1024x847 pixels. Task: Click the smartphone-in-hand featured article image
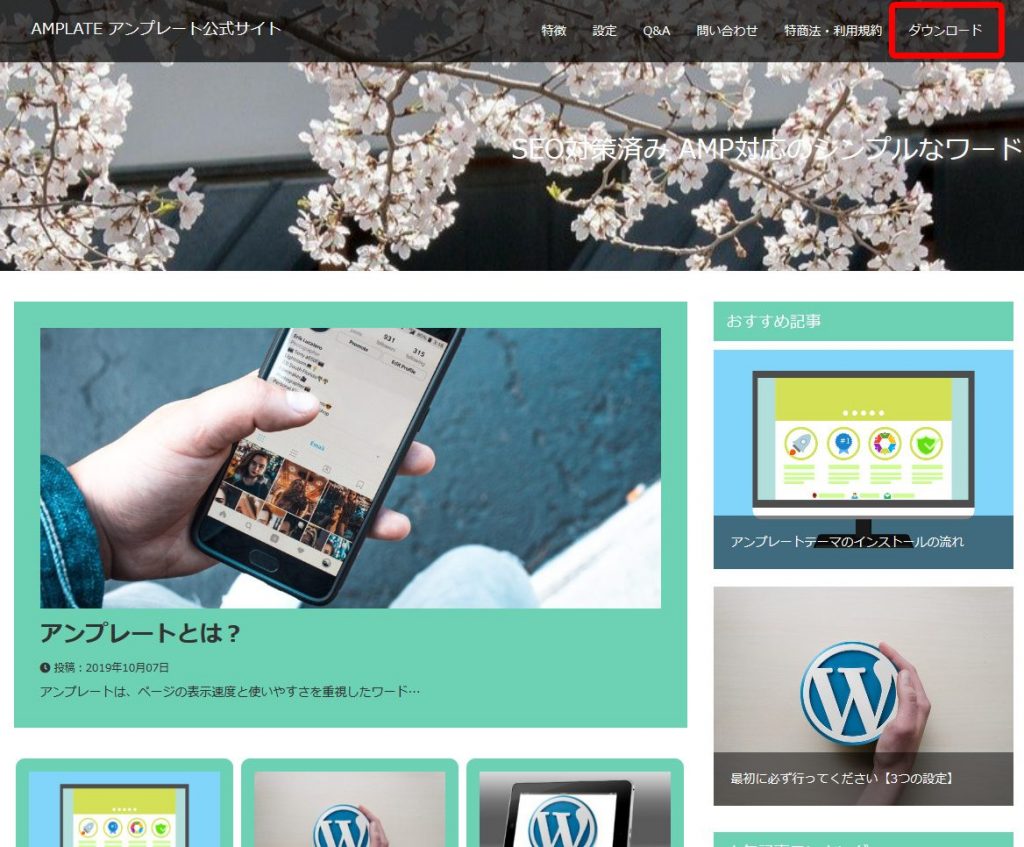pos(350,467)
